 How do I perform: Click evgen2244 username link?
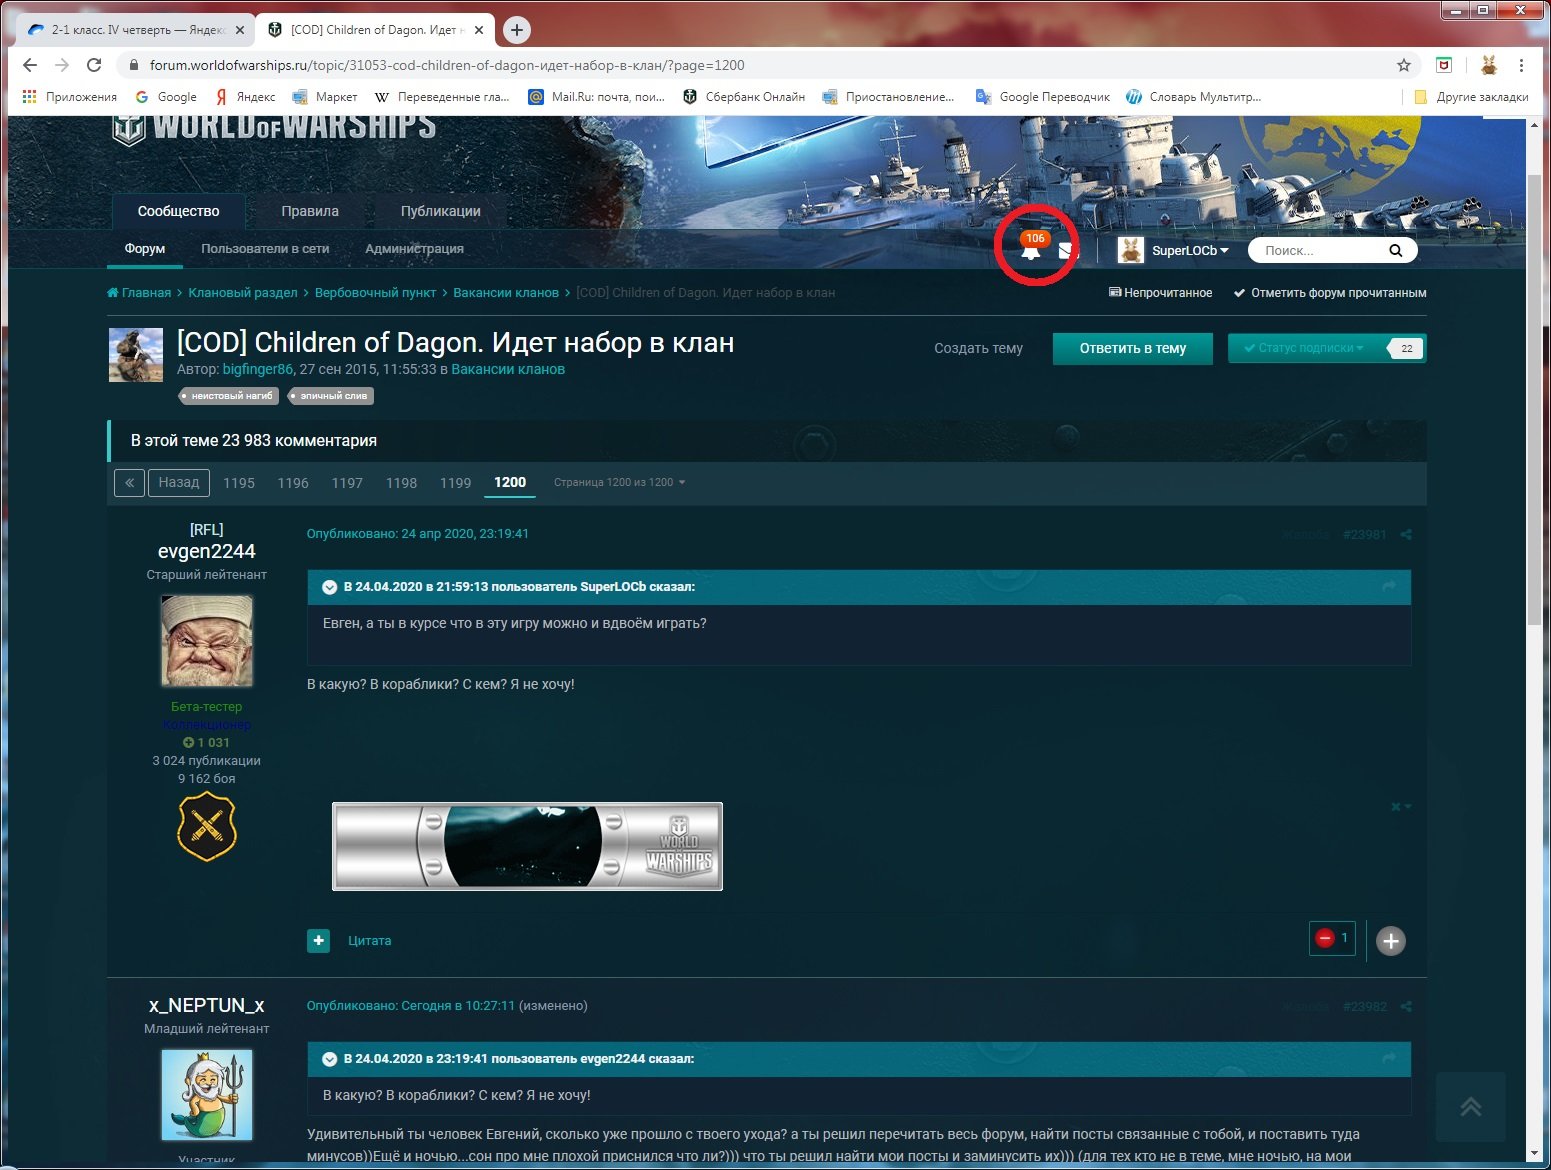tap(207, 551)
